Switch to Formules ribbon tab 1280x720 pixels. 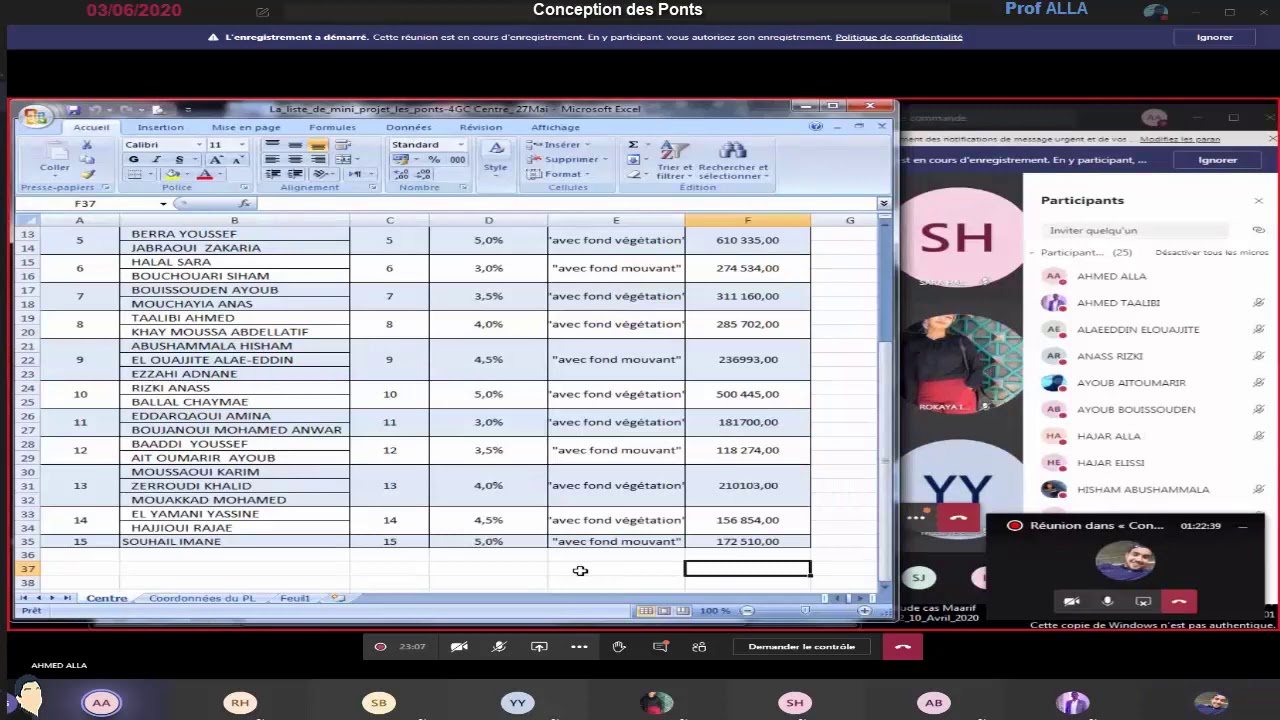332,127
